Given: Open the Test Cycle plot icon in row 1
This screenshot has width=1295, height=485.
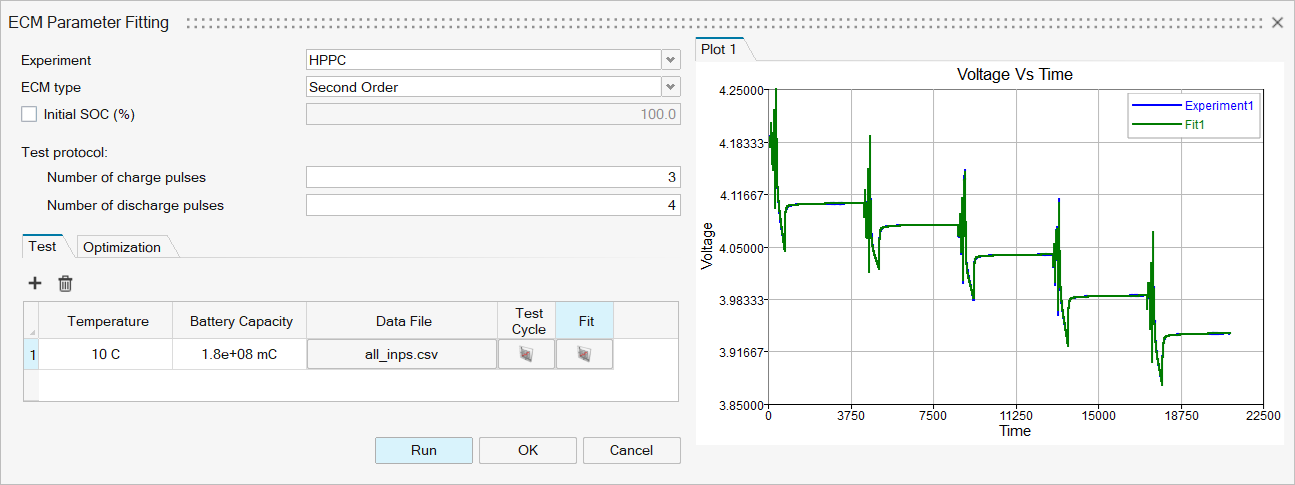Looking at the screenshot, I should (x=527, y=355).
